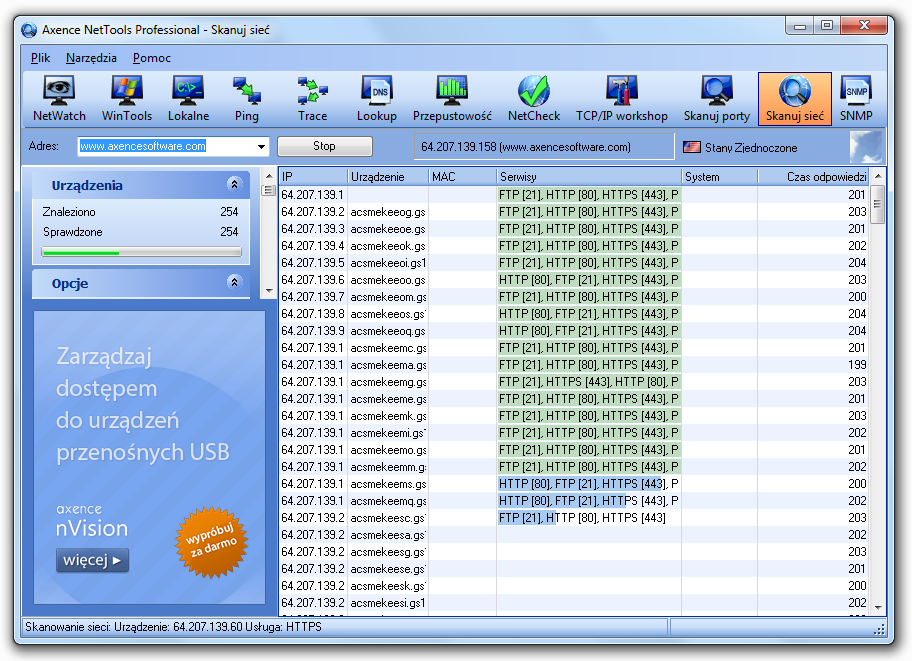Open the Pomoc menu
912x661 pixels.
151,58
